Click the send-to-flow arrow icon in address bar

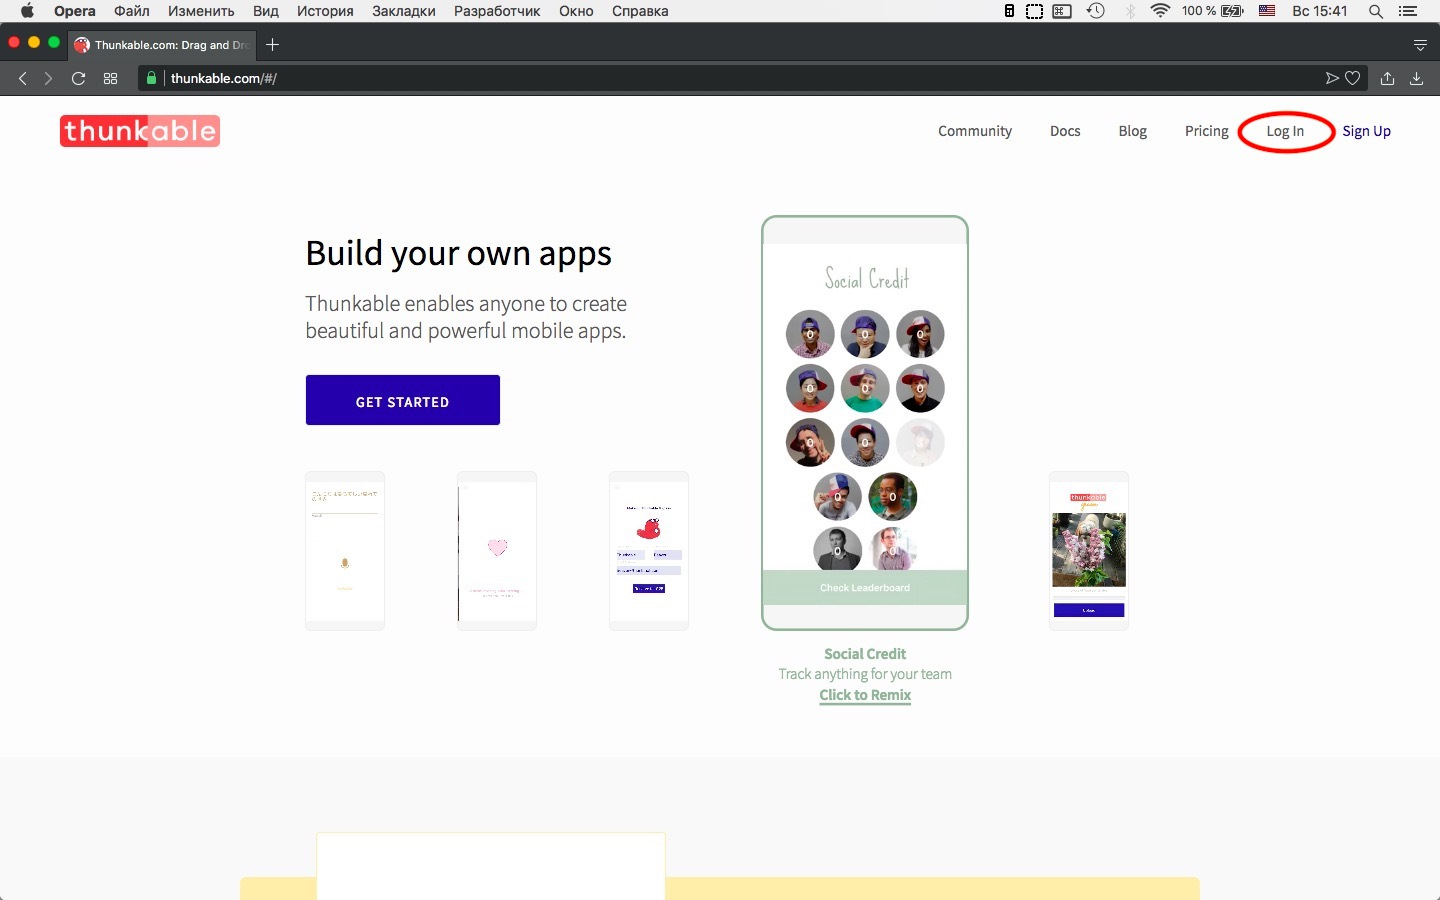[x=1331, y=78]
